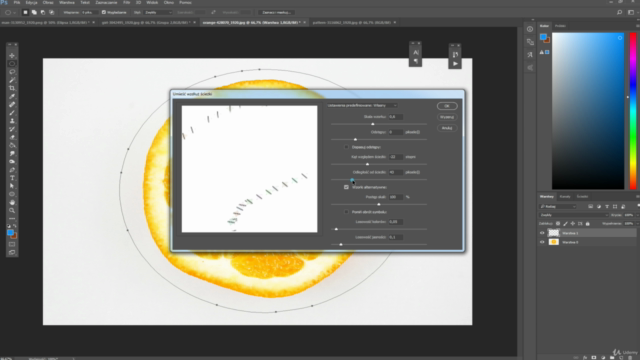Enable the Dopasuj odstępy checkbox
Viewport: 640px width, 360px height.
(x=346, y=147)
